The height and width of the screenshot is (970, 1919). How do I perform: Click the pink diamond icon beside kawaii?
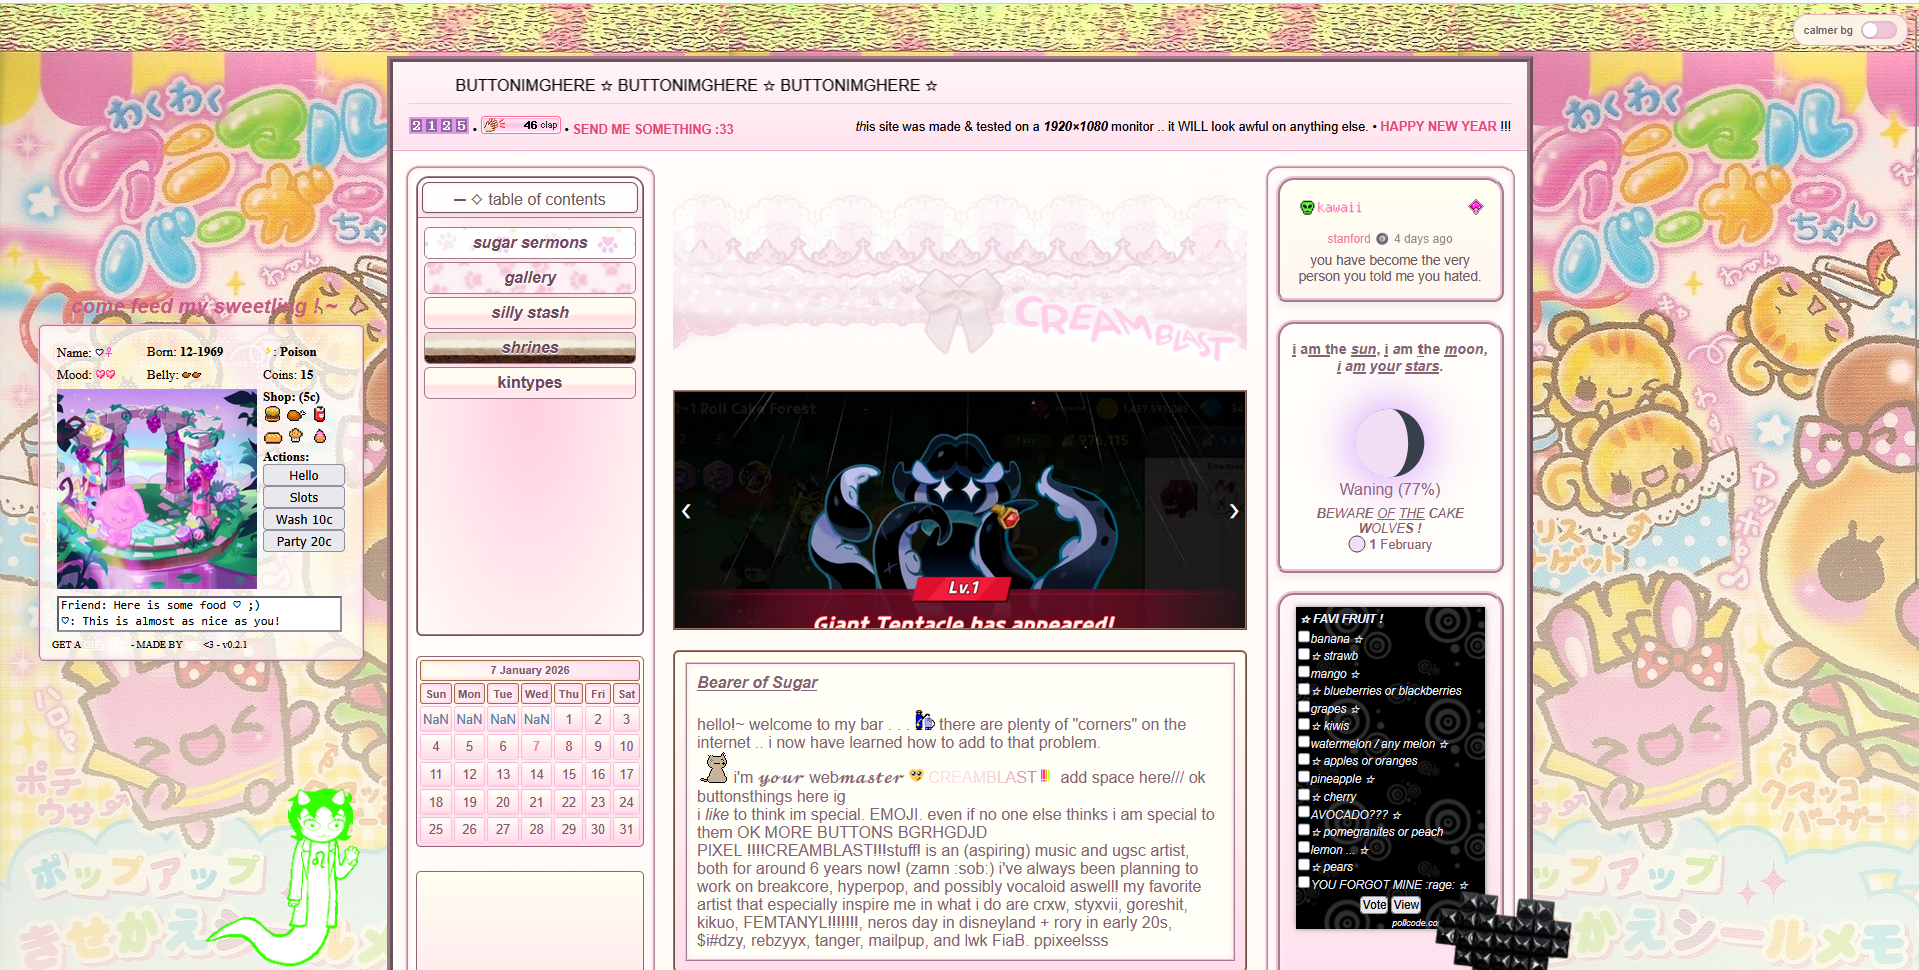click(x=1475, y=207)
